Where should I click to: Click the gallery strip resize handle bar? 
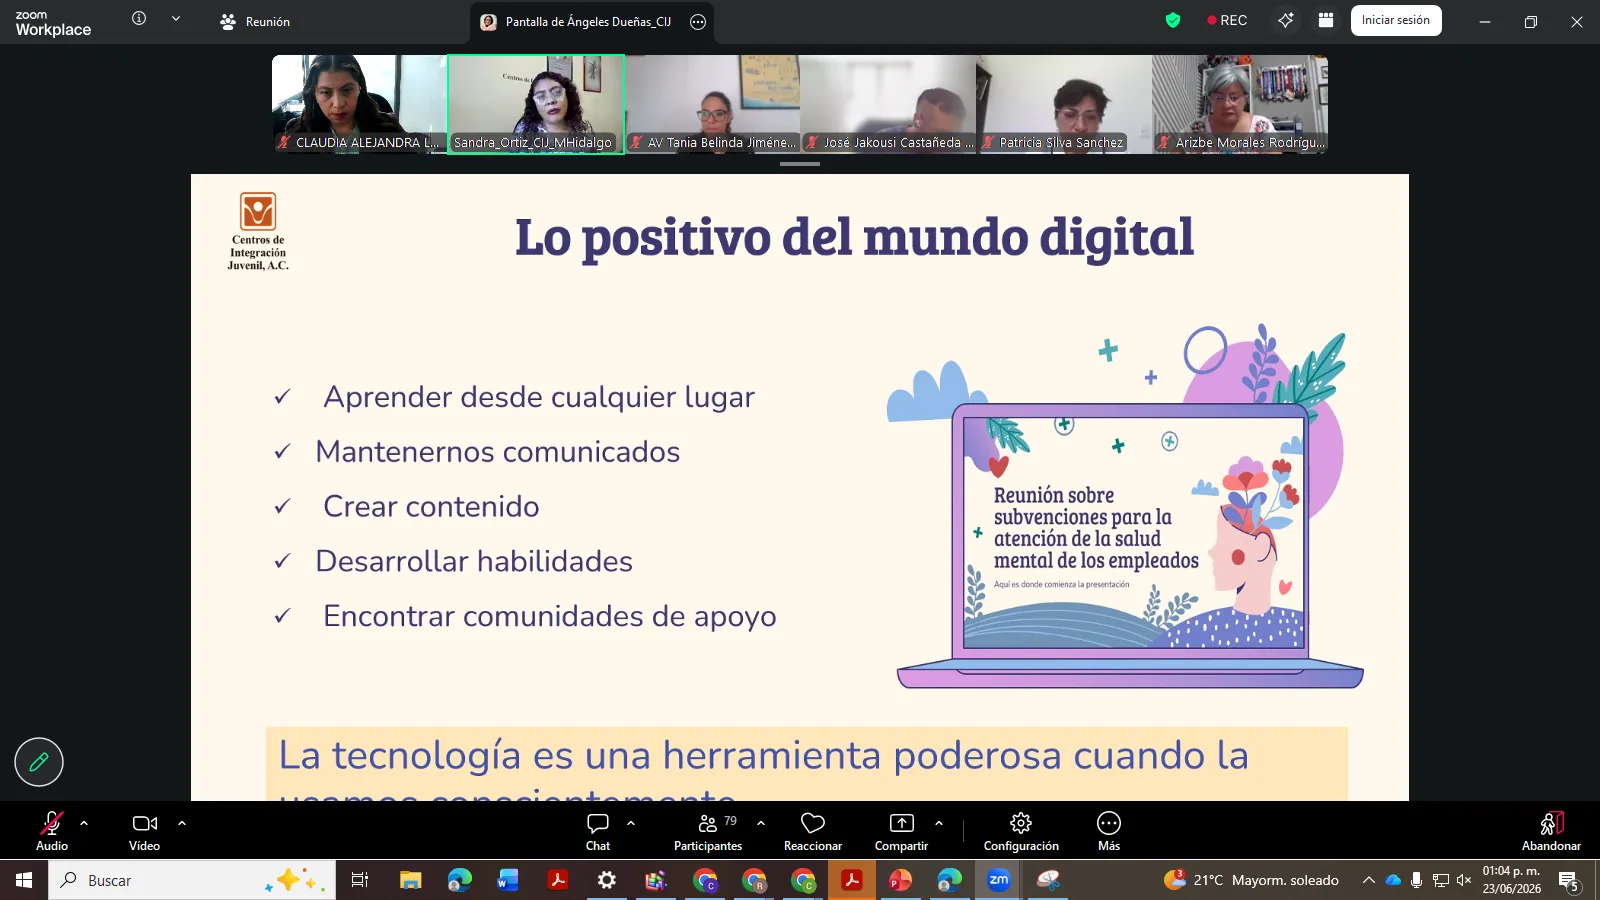click(x=800, y=163)
